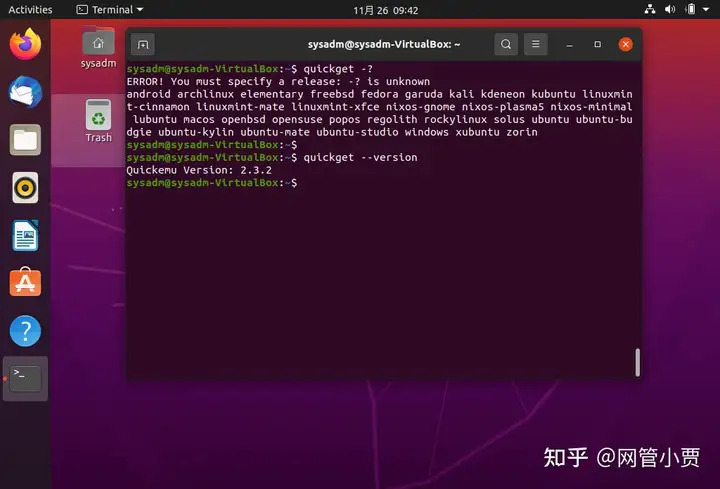
Task: Launch the Rhythmbox music player
Action: tap(25, 188)
